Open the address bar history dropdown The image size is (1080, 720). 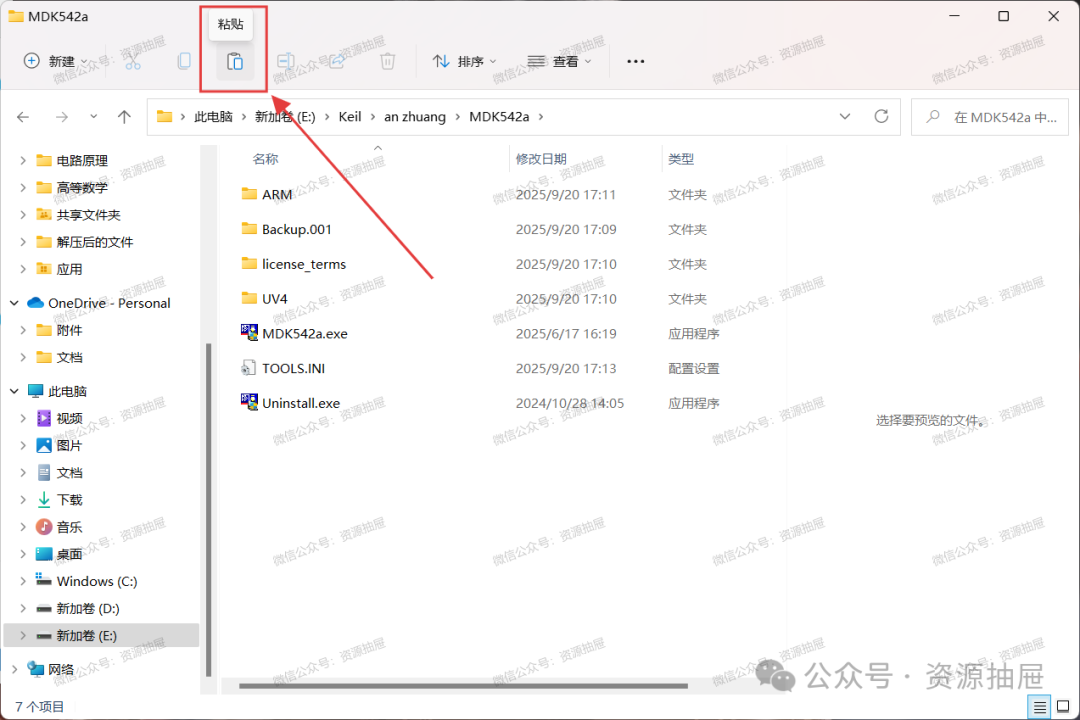point(844,116)
